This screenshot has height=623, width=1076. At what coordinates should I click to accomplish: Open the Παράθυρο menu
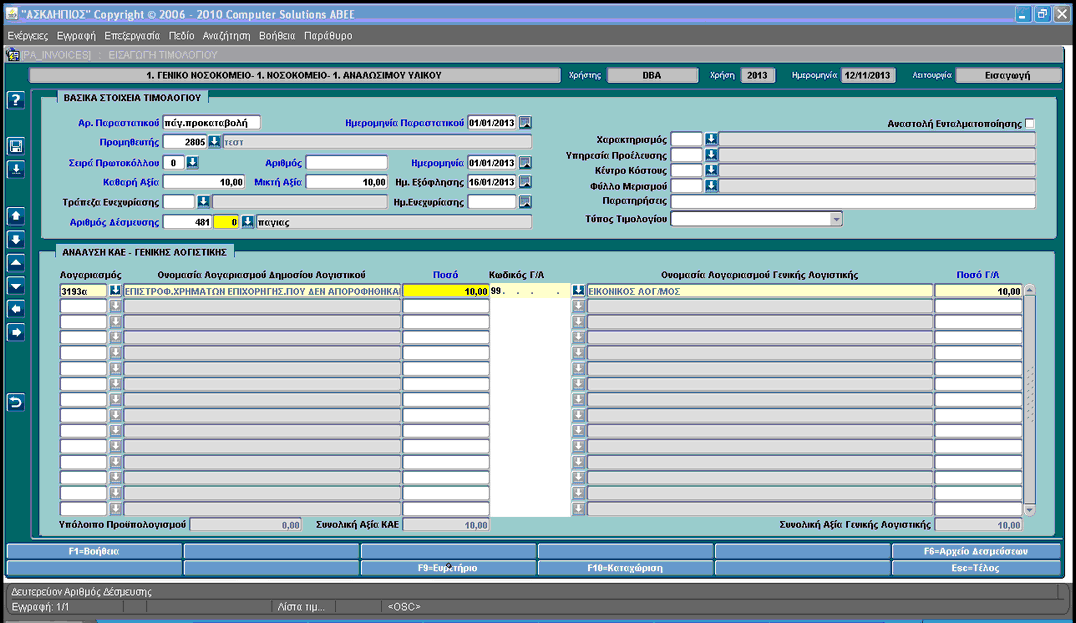tap(328, 36)
